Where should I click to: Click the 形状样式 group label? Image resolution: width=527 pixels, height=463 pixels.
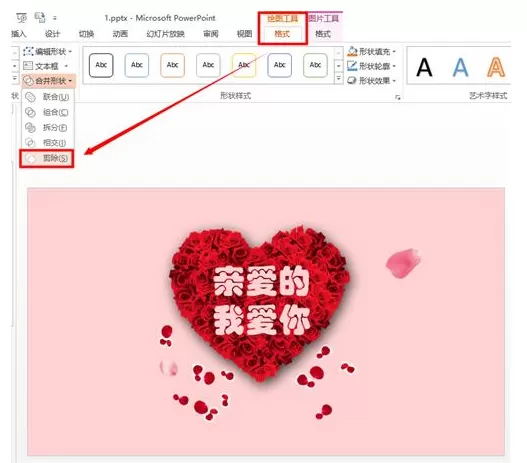pos(235,96)
